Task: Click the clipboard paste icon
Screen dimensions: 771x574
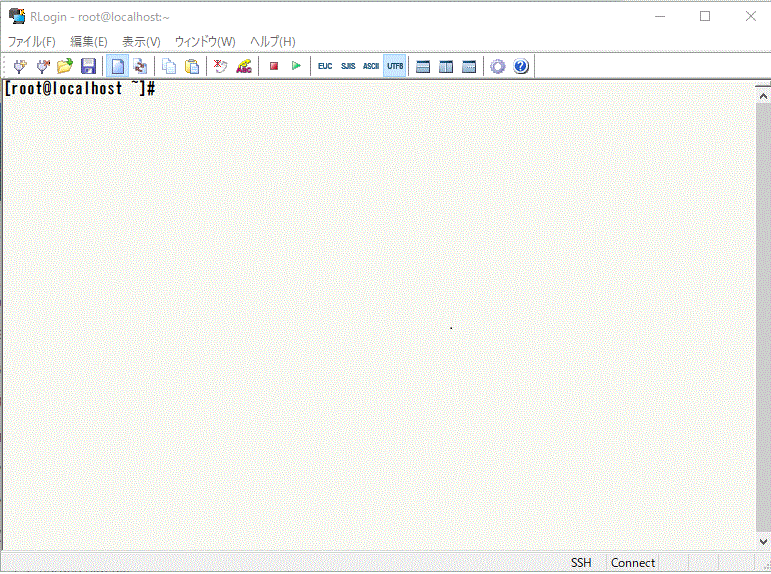Action: pyautogui.click(x=192, y=66)
